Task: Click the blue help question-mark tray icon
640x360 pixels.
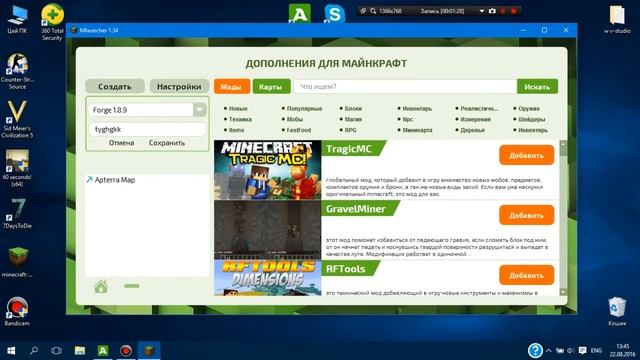Action: (535, 351)
